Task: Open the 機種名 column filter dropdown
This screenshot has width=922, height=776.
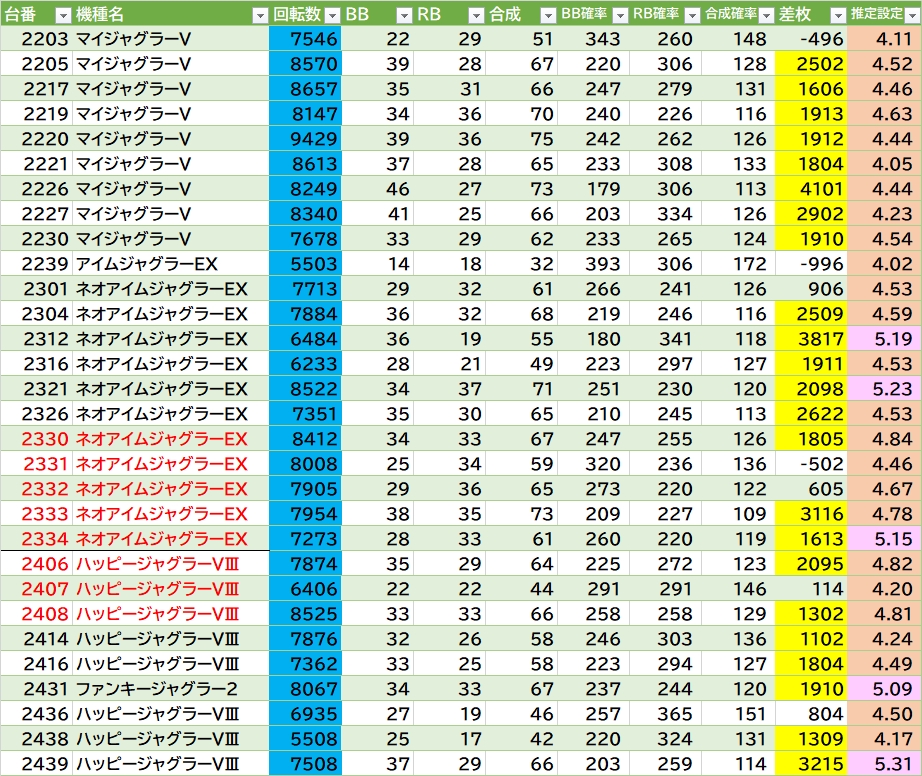Action: [x=260, y=15]
